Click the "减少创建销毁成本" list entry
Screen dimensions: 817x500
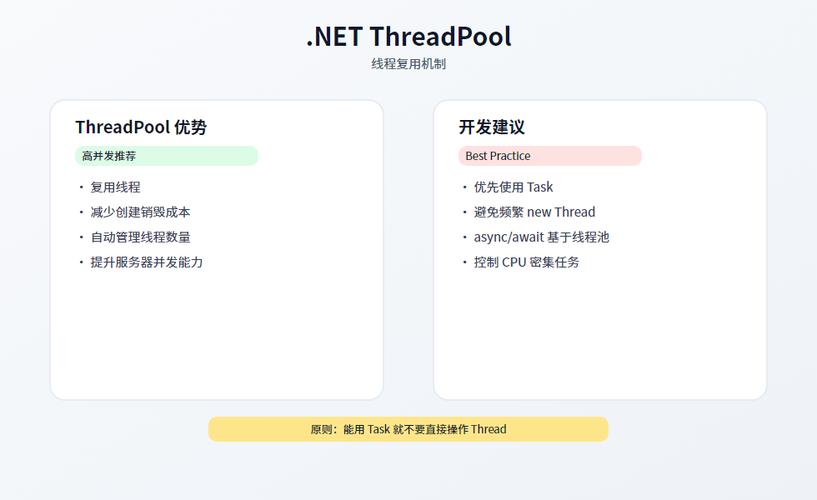coord(140,212)
